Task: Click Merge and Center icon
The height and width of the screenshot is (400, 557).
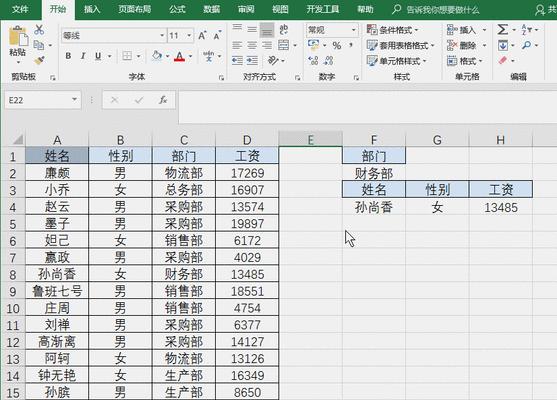Action: click(283, 45)
